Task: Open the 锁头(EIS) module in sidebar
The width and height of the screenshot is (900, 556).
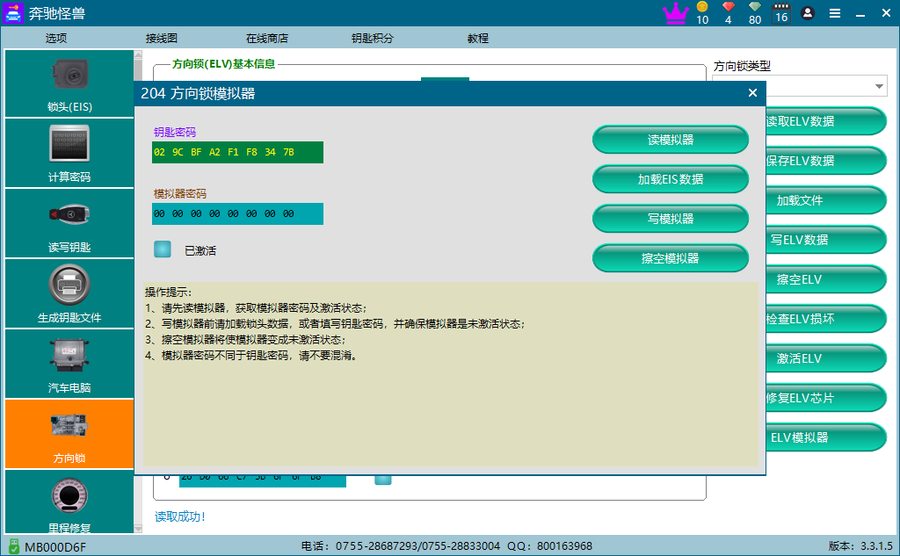Action: coord(69,82)
